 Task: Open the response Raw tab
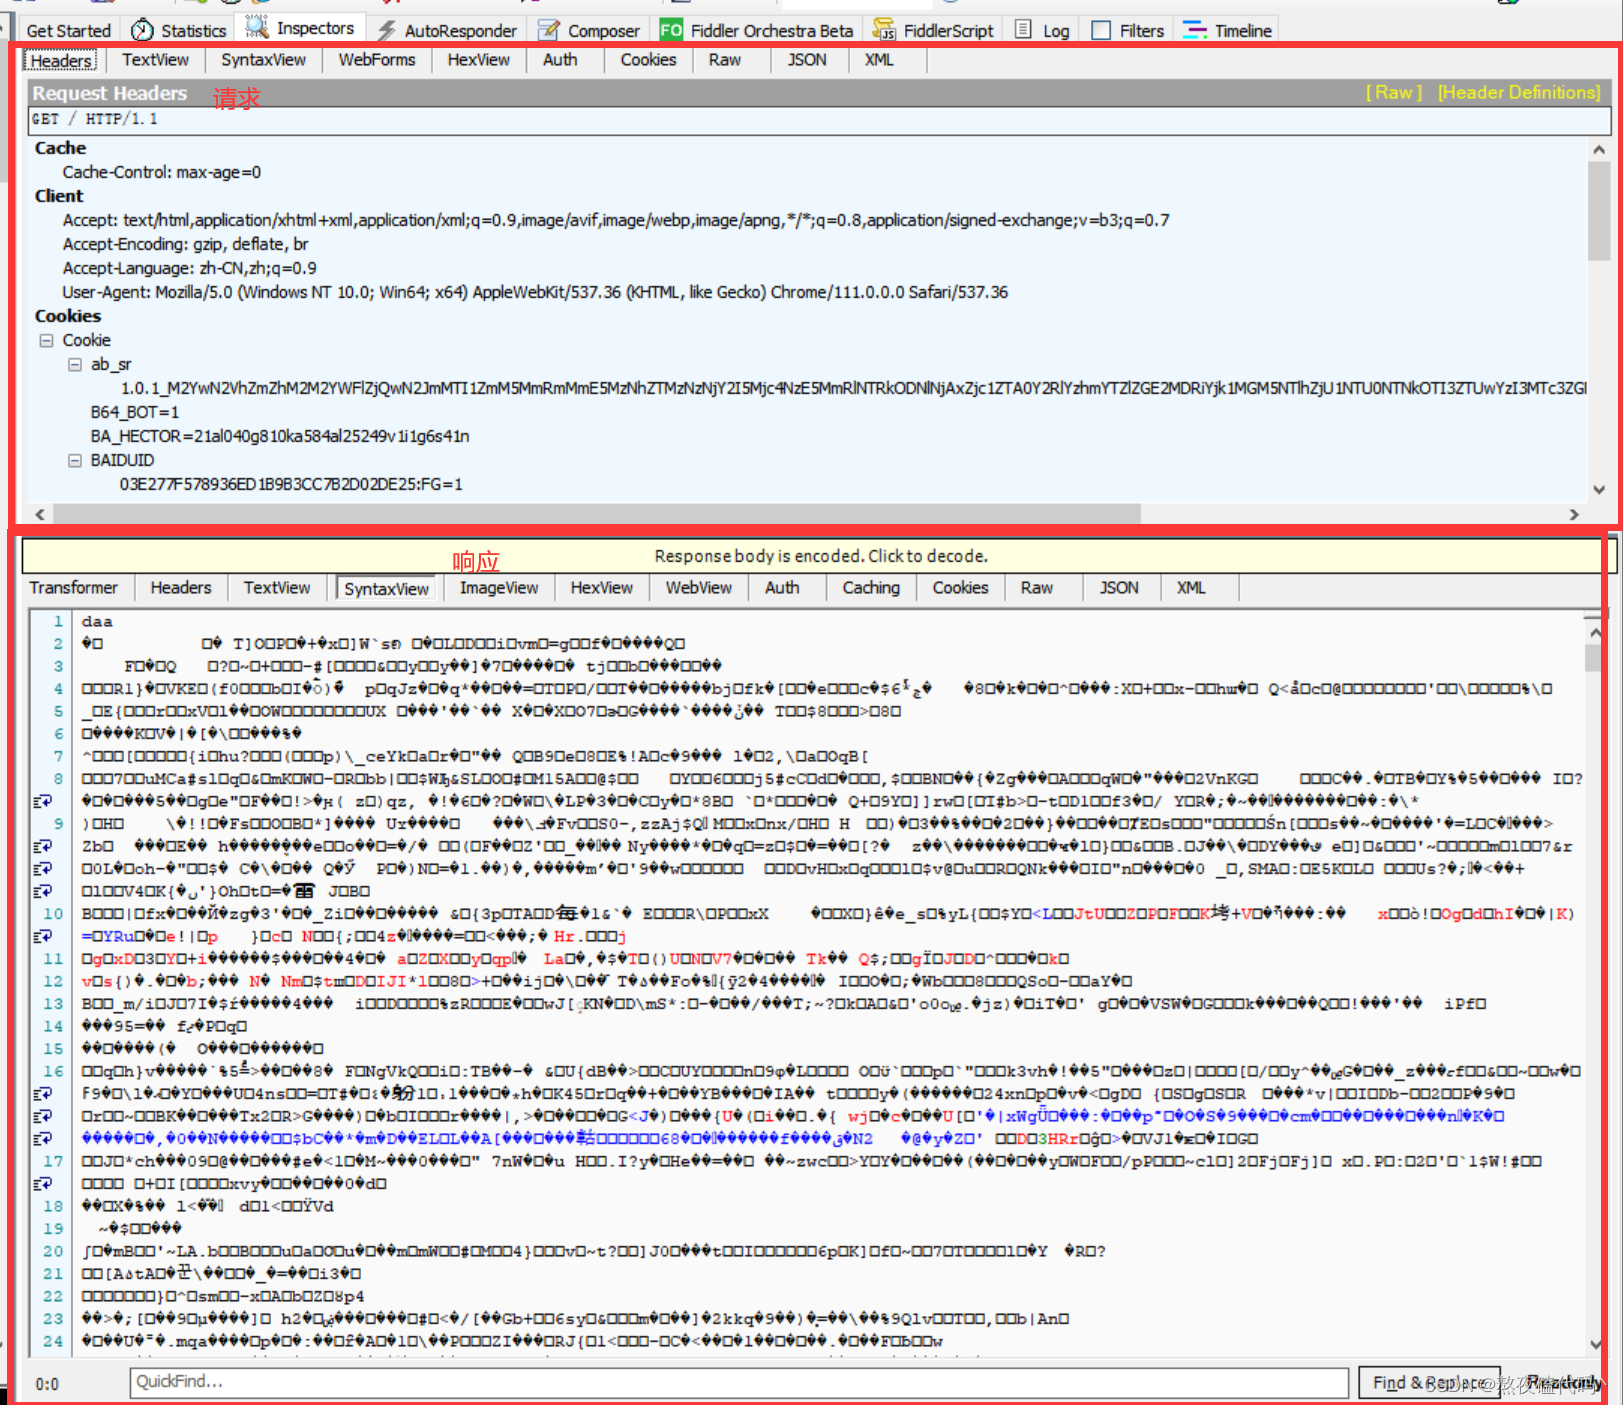(x=1037, y=588)
